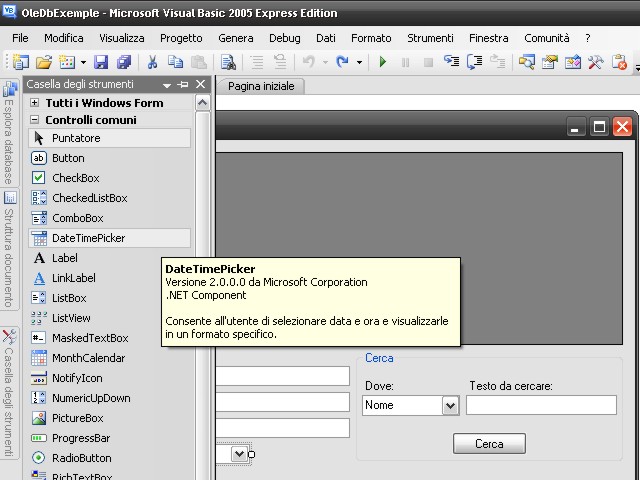Viewport: 640px width, 480px height.
Task: Switch to the Pagina iniziale tab
Action: click(x=261, y=86)
